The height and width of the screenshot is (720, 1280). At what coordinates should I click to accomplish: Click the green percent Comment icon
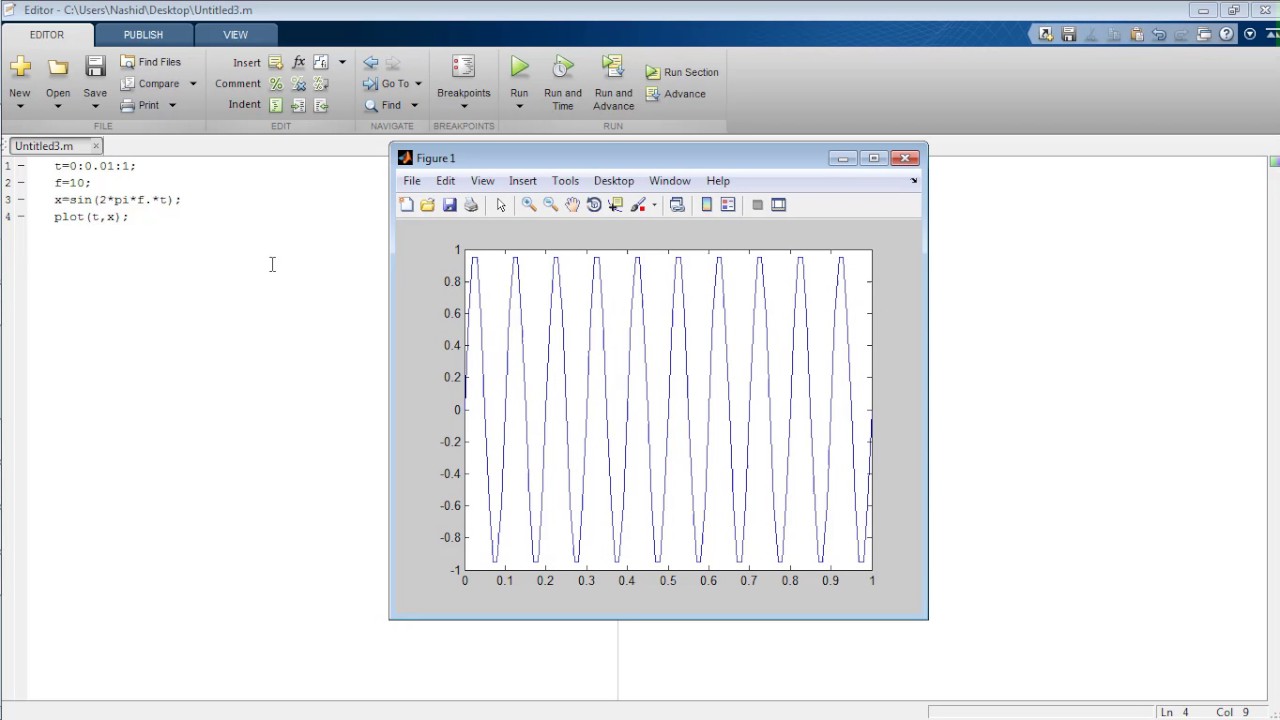point(276,84)
